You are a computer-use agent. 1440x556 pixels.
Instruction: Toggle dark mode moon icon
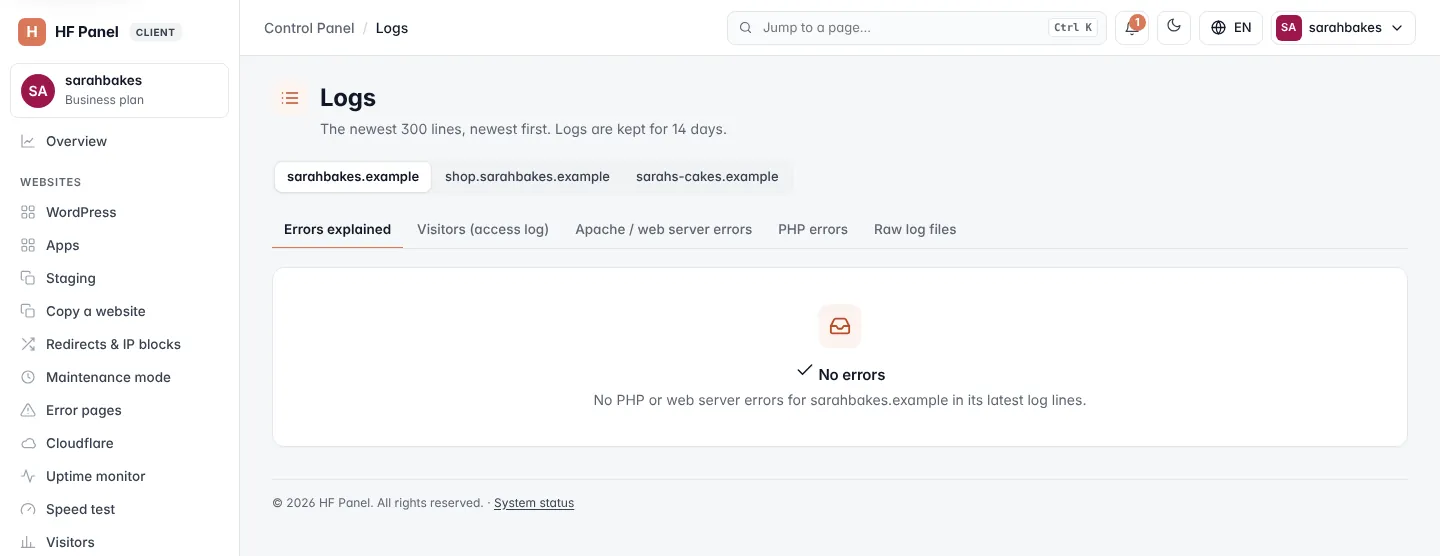[1174, 28]
